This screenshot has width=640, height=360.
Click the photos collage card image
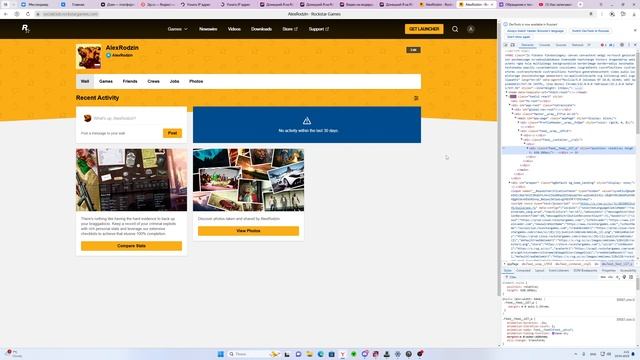point(248,180)
